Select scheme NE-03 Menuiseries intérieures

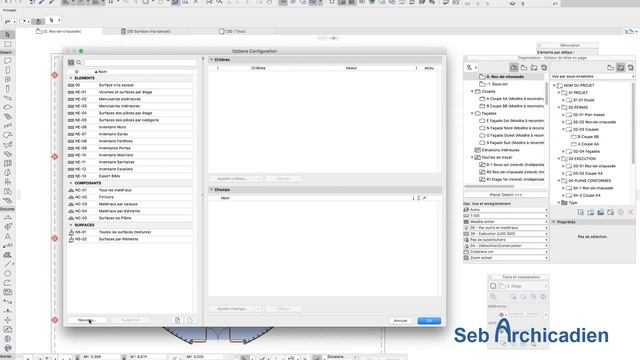tap(130, 106)
